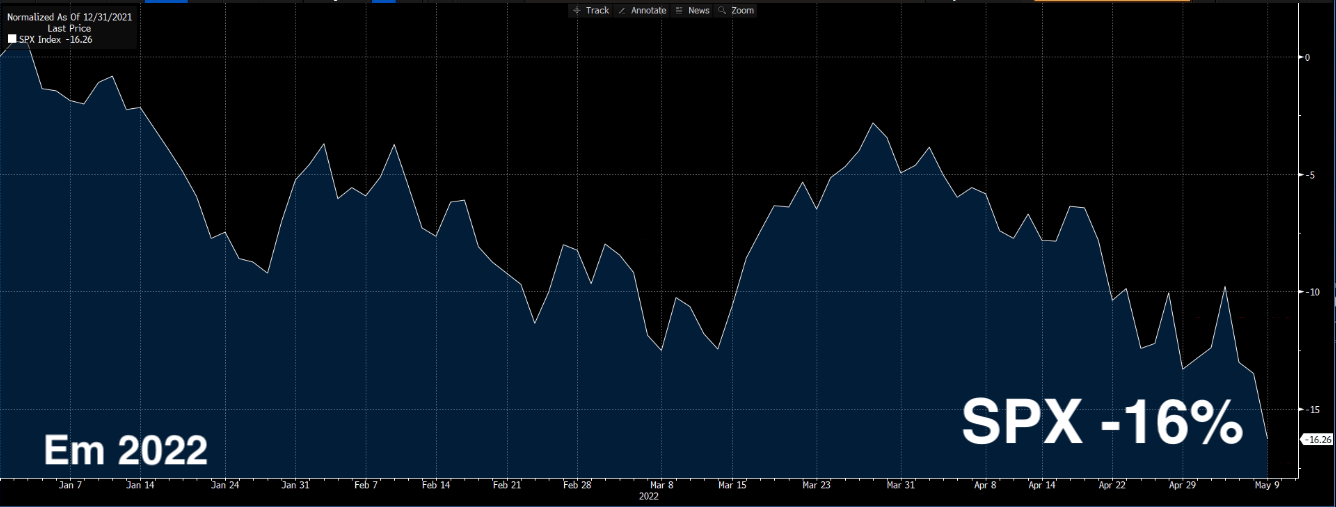Show News on the chart

click(692, 10)
